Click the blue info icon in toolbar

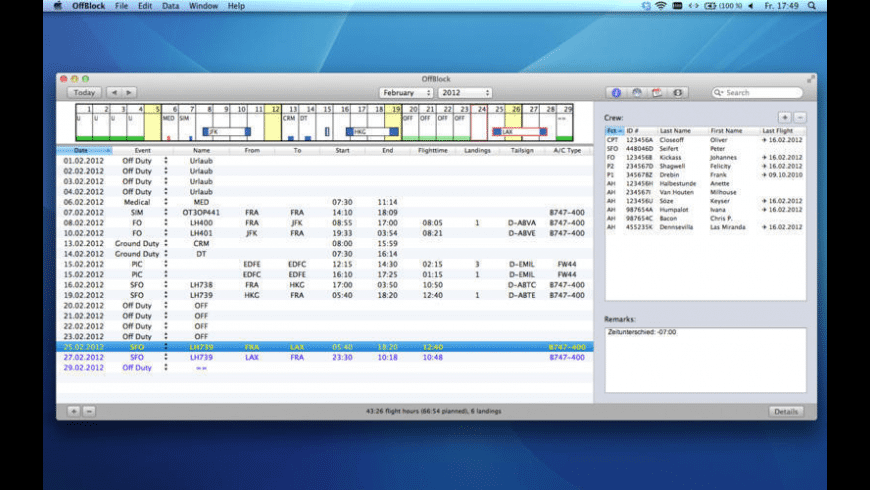point(617,92)
